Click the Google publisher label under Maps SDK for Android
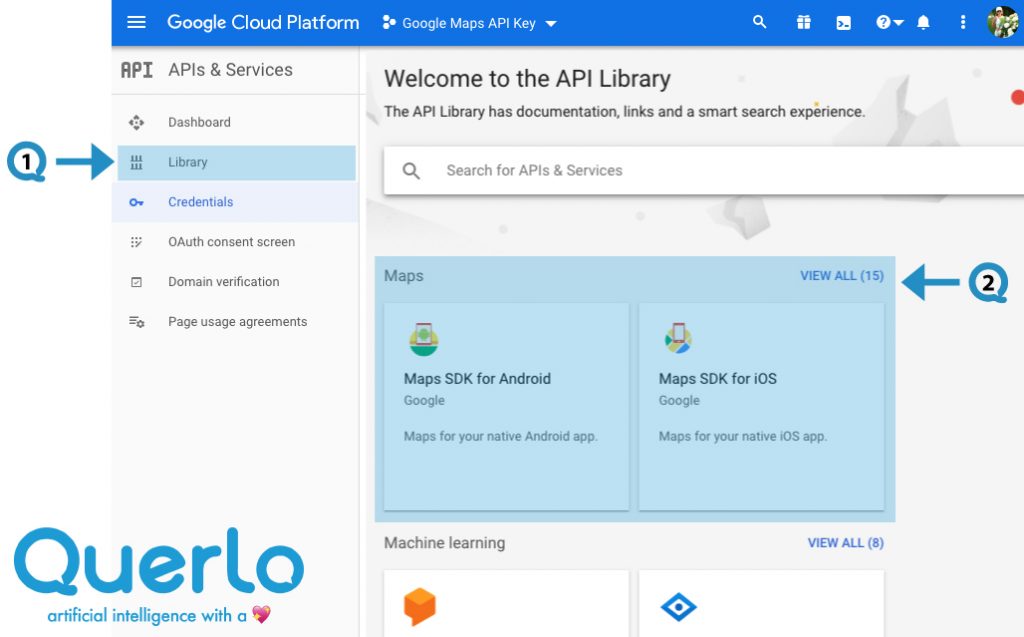Viewport: 1024px width, 637px height. [x=424, y=400]
